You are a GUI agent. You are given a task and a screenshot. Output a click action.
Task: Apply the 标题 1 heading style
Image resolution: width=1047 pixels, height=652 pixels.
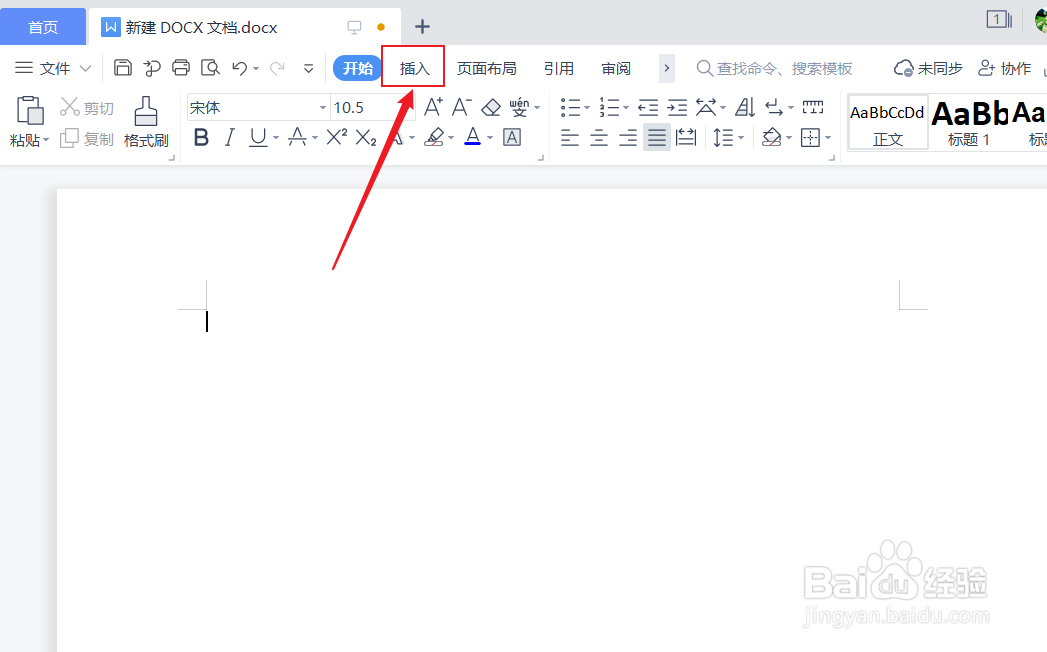pyautogui.click(x=968, y=122)
